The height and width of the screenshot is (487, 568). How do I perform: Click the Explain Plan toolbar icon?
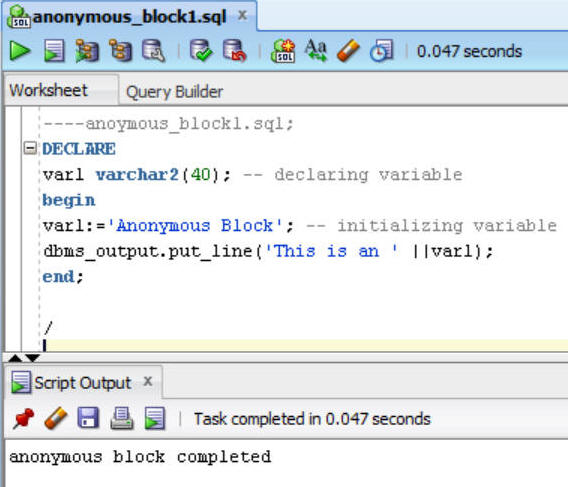87,50
